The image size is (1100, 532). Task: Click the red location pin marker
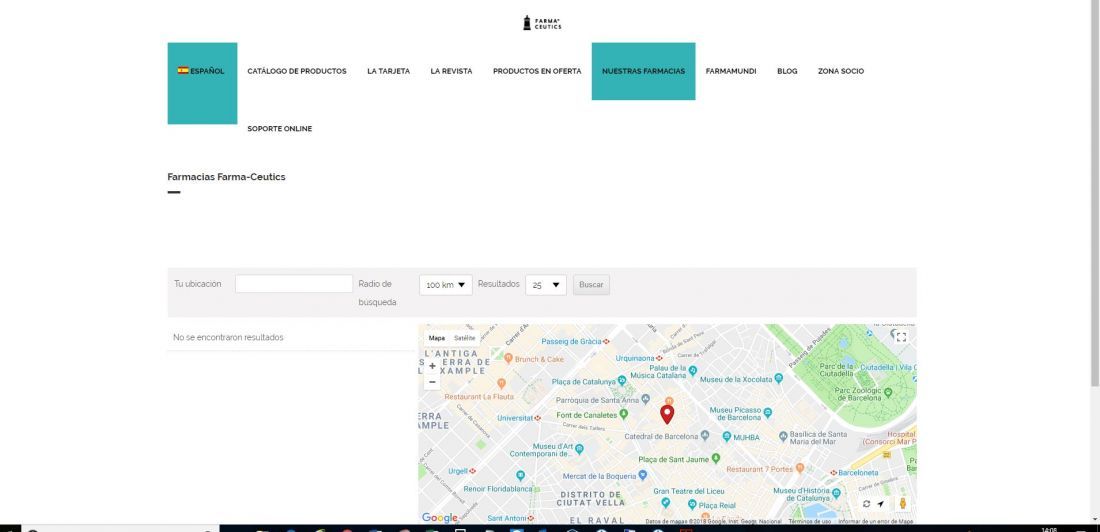pyautogui.click(x=667, y=414)
